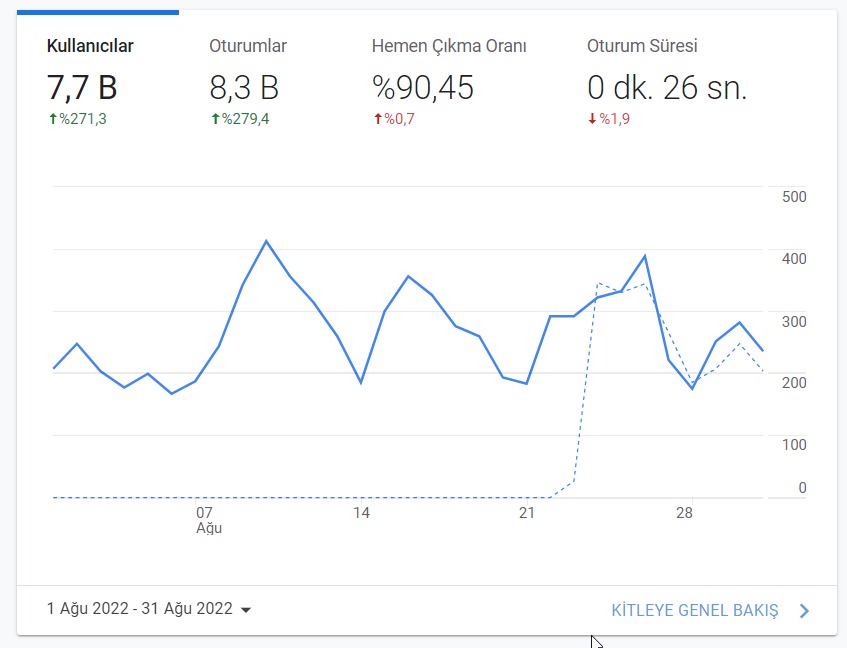Click the 1 Ağu 2022 - 31 Ağu 2022 date range
This screenshot has width=847, height=648.
(x=139, y=609)
